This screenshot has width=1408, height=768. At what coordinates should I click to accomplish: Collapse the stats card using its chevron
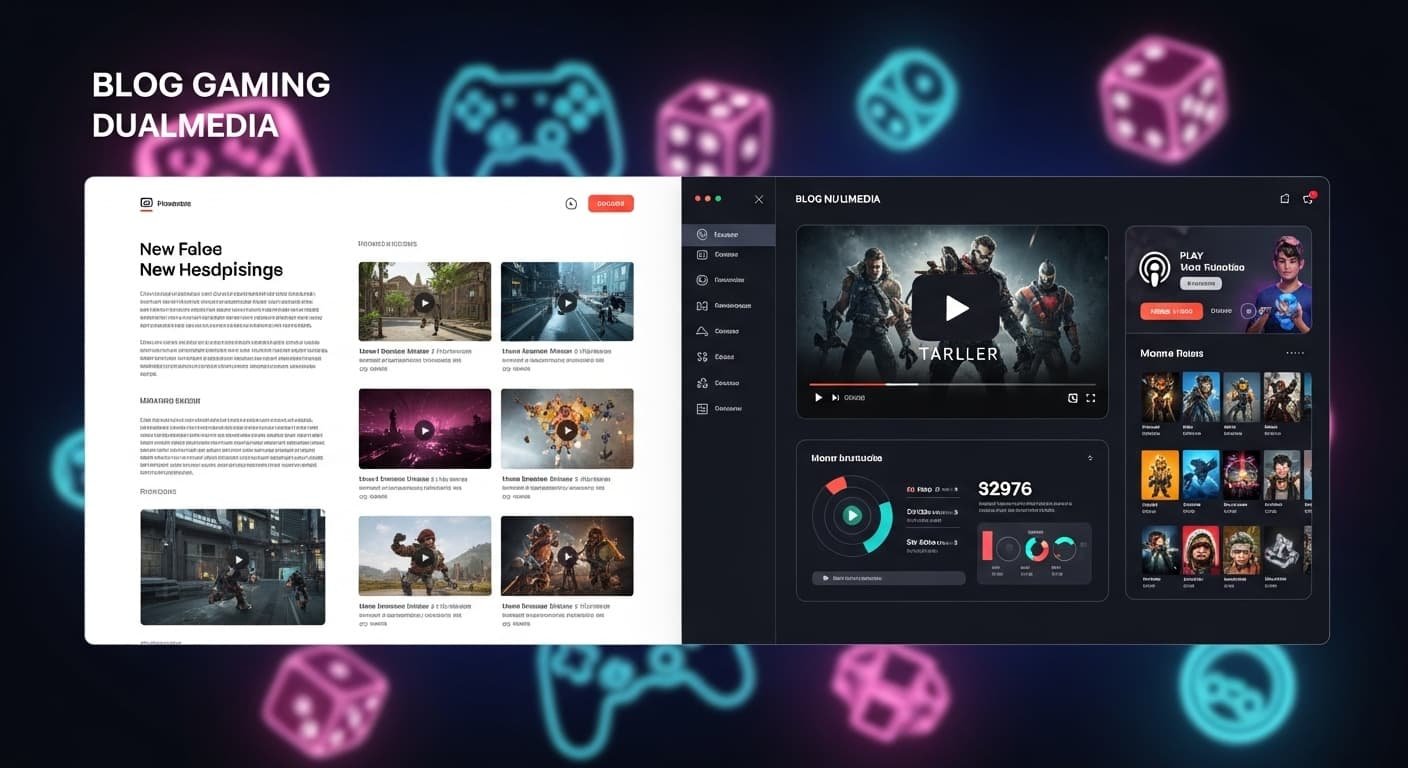click(1090, 456)
